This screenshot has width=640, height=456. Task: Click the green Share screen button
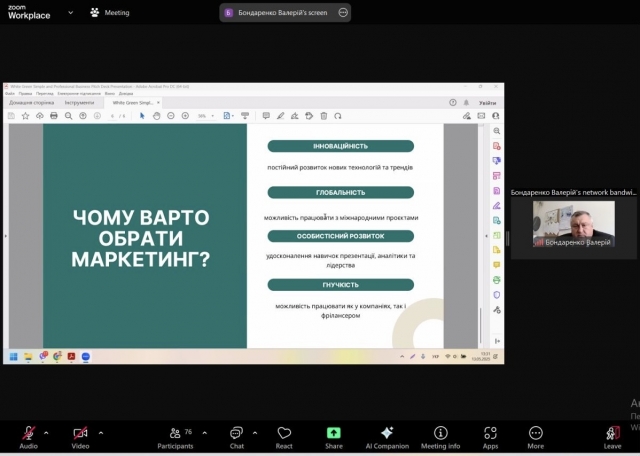334,435
